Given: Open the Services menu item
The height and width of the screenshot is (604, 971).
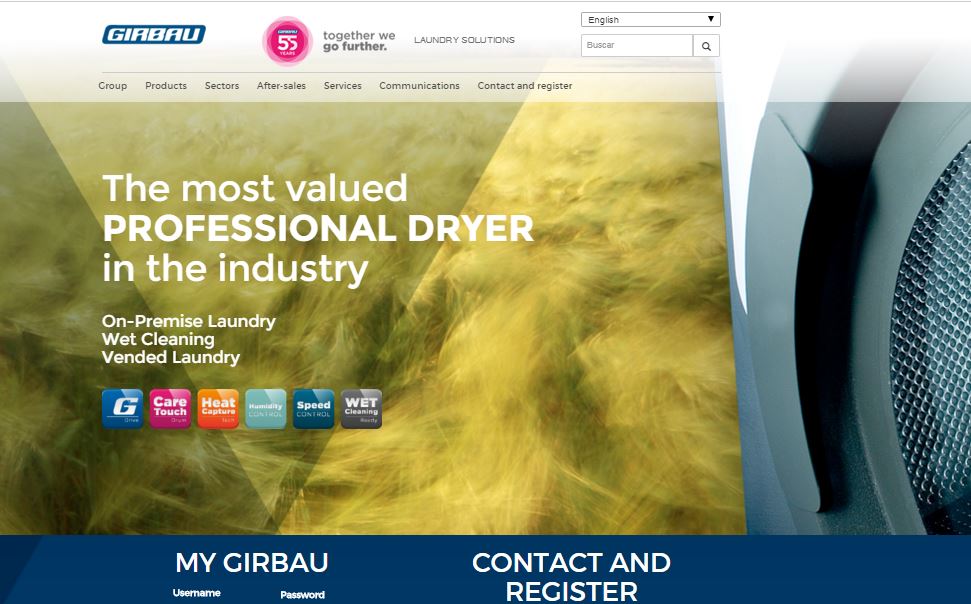Looking at the screenshot, I should 342,86.
